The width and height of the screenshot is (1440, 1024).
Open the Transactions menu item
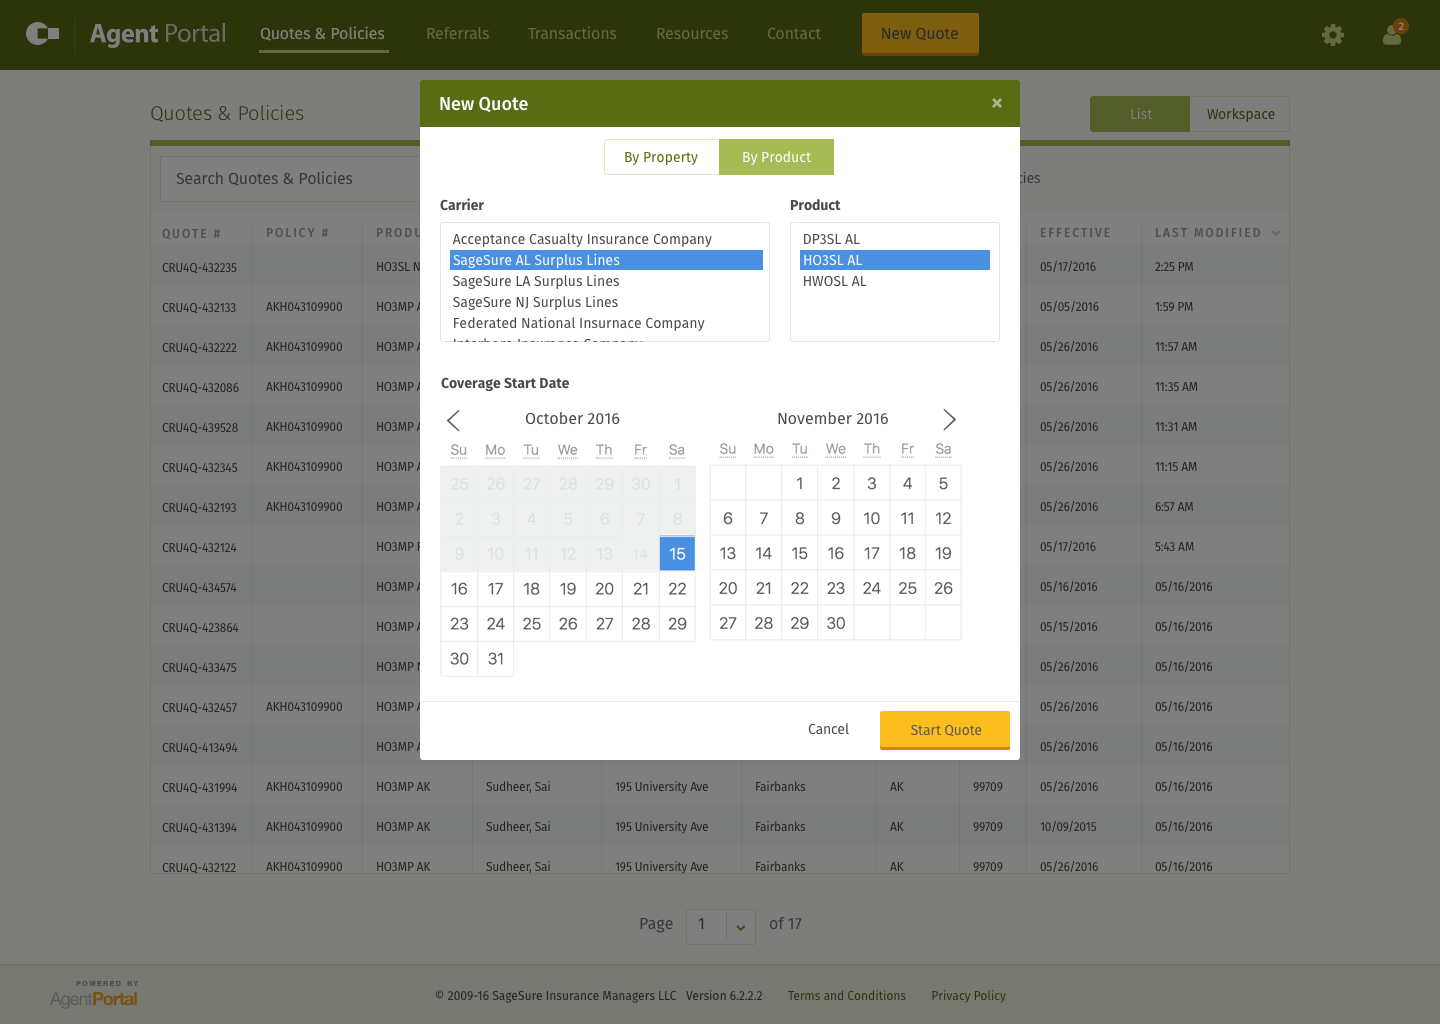coord(572,34)
